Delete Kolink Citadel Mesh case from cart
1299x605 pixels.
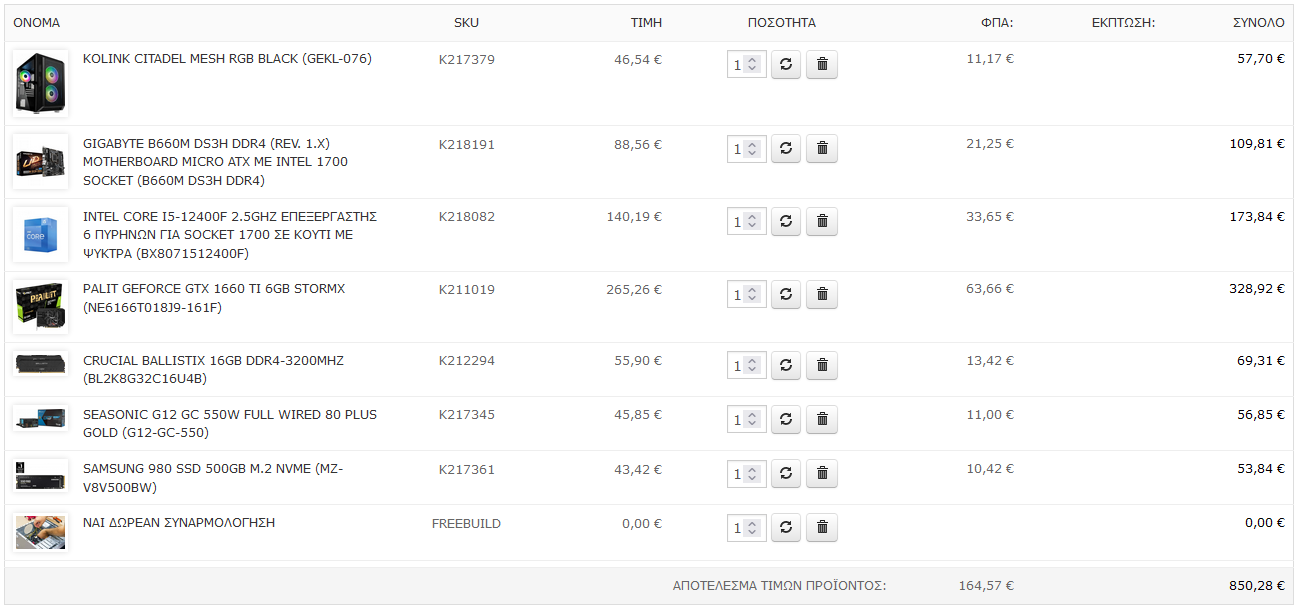[822, 64]
